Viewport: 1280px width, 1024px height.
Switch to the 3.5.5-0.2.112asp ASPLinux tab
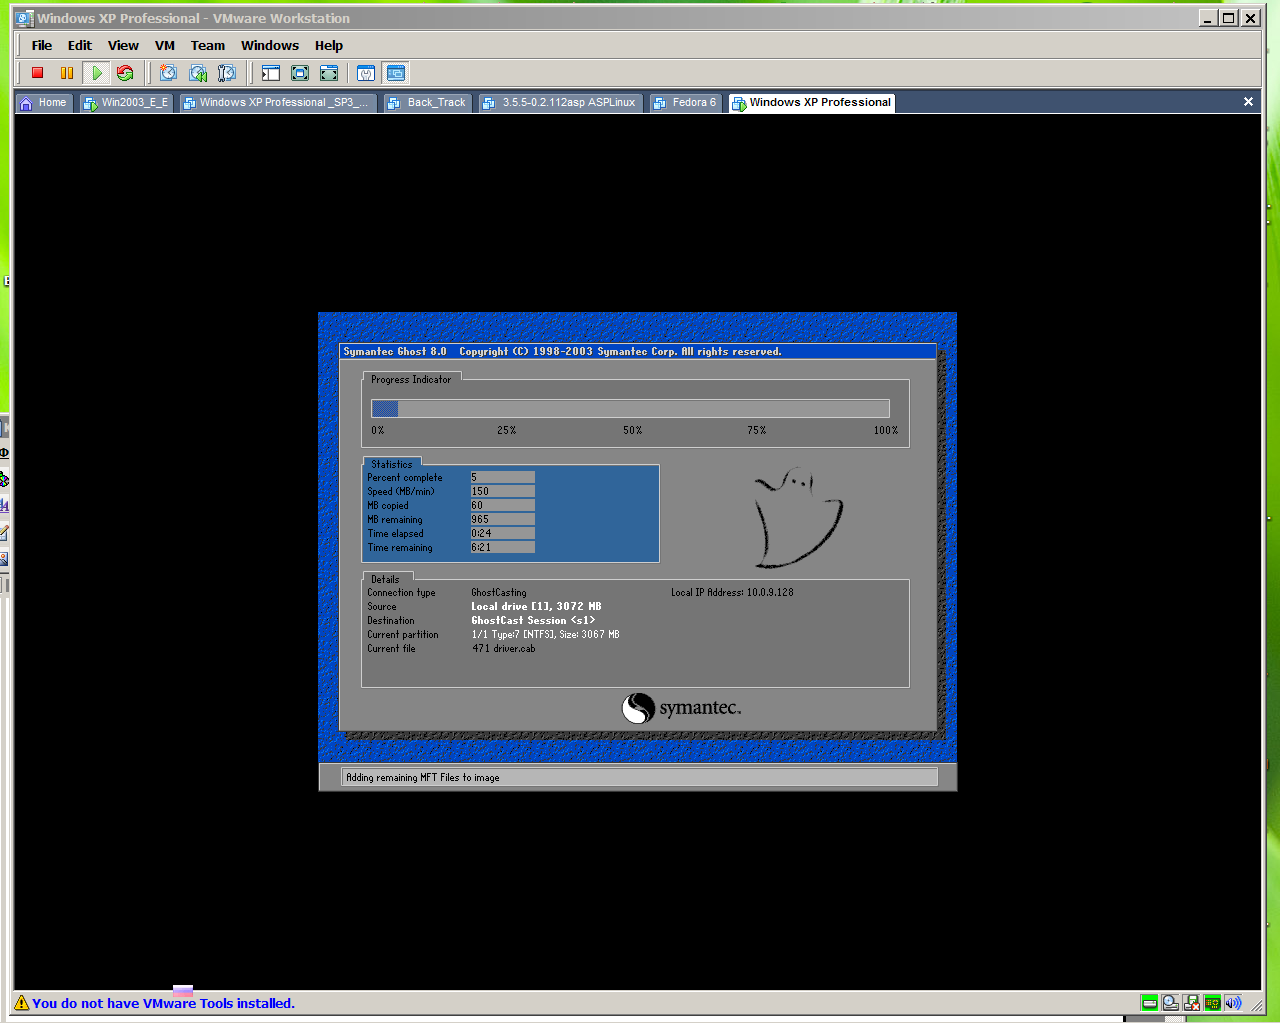point(560,103)
